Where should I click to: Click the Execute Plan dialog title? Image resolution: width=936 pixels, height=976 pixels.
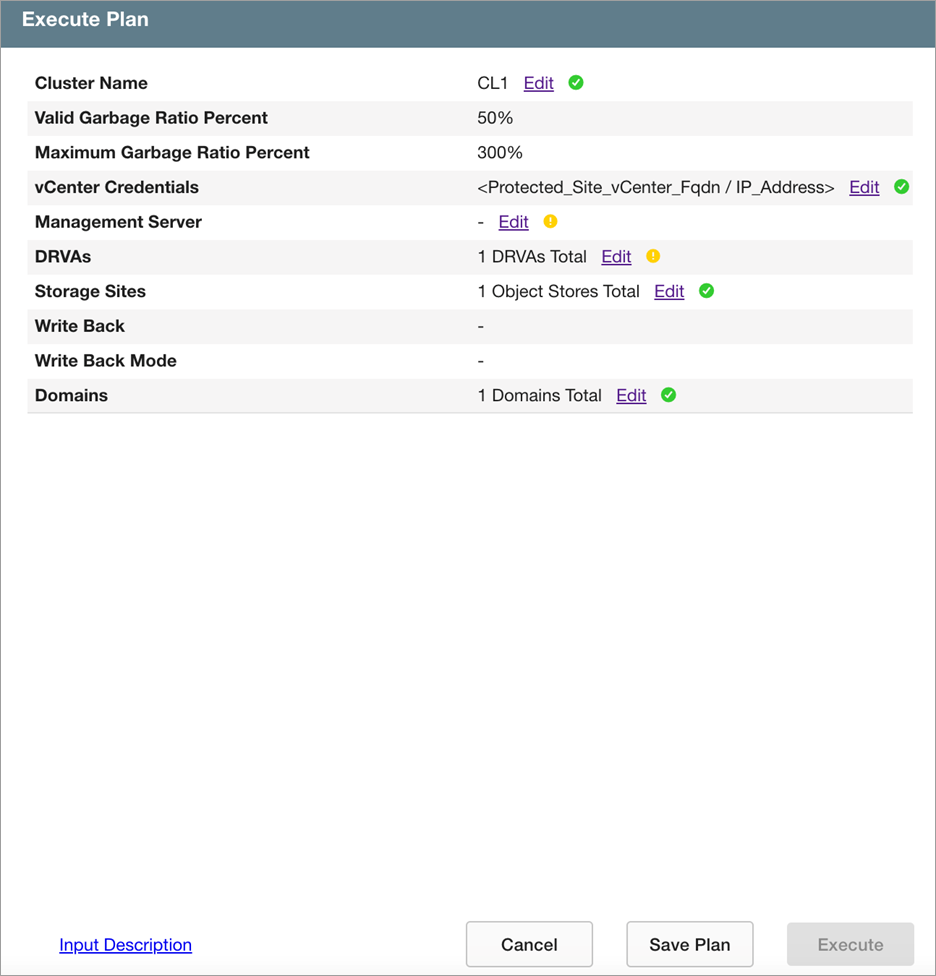click(x=85, y=20)
